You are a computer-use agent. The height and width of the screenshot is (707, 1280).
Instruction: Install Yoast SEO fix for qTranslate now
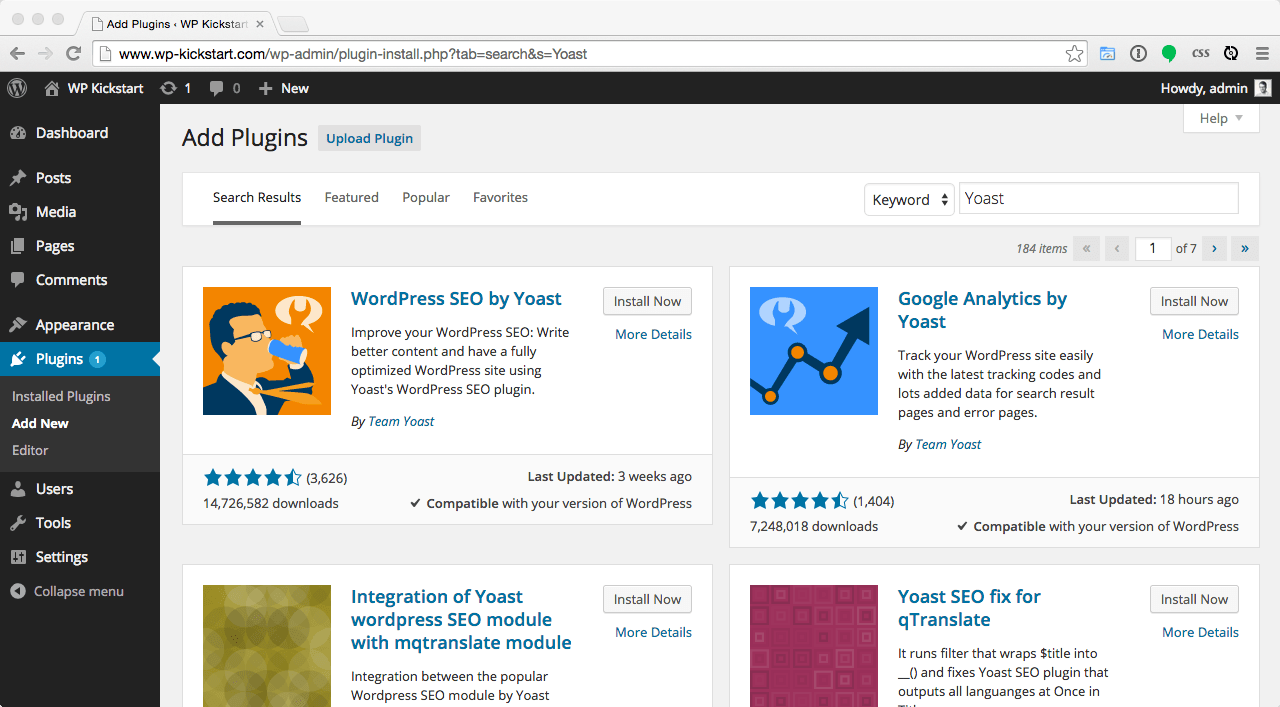coord(1194,599)
